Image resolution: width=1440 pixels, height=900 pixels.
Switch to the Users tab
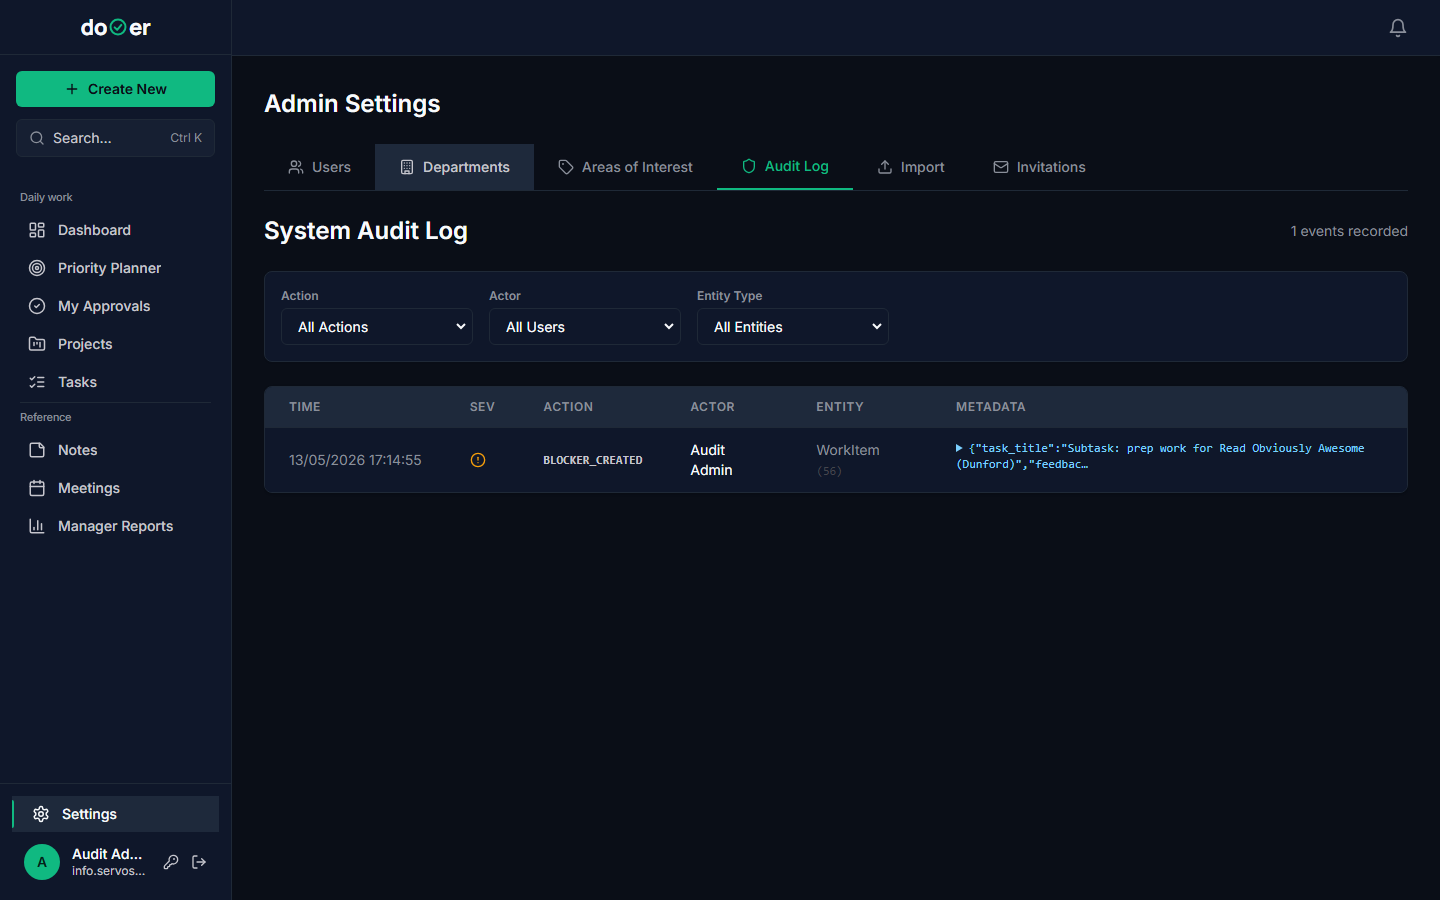pyautogui.click(x=319, y=167)
